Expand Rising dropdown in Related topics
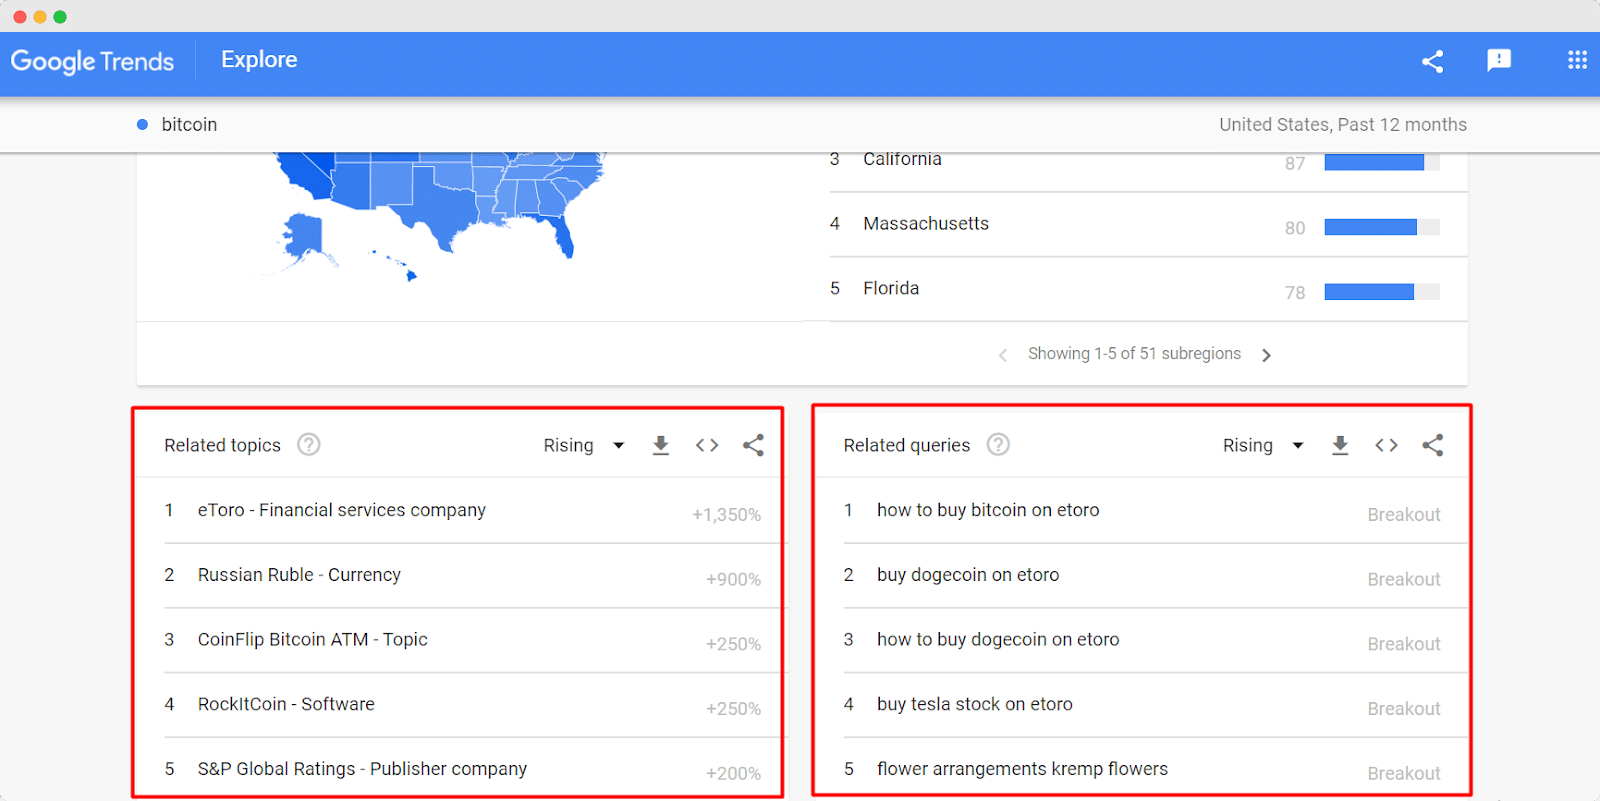This screenshot has width=1600, height=801. (584, 445)
